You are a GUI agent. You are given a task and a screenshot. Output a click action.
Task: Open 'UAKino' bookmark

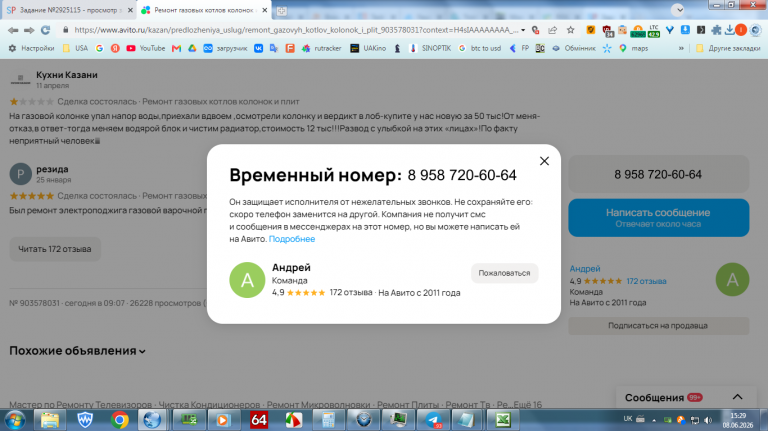[368, 48]
